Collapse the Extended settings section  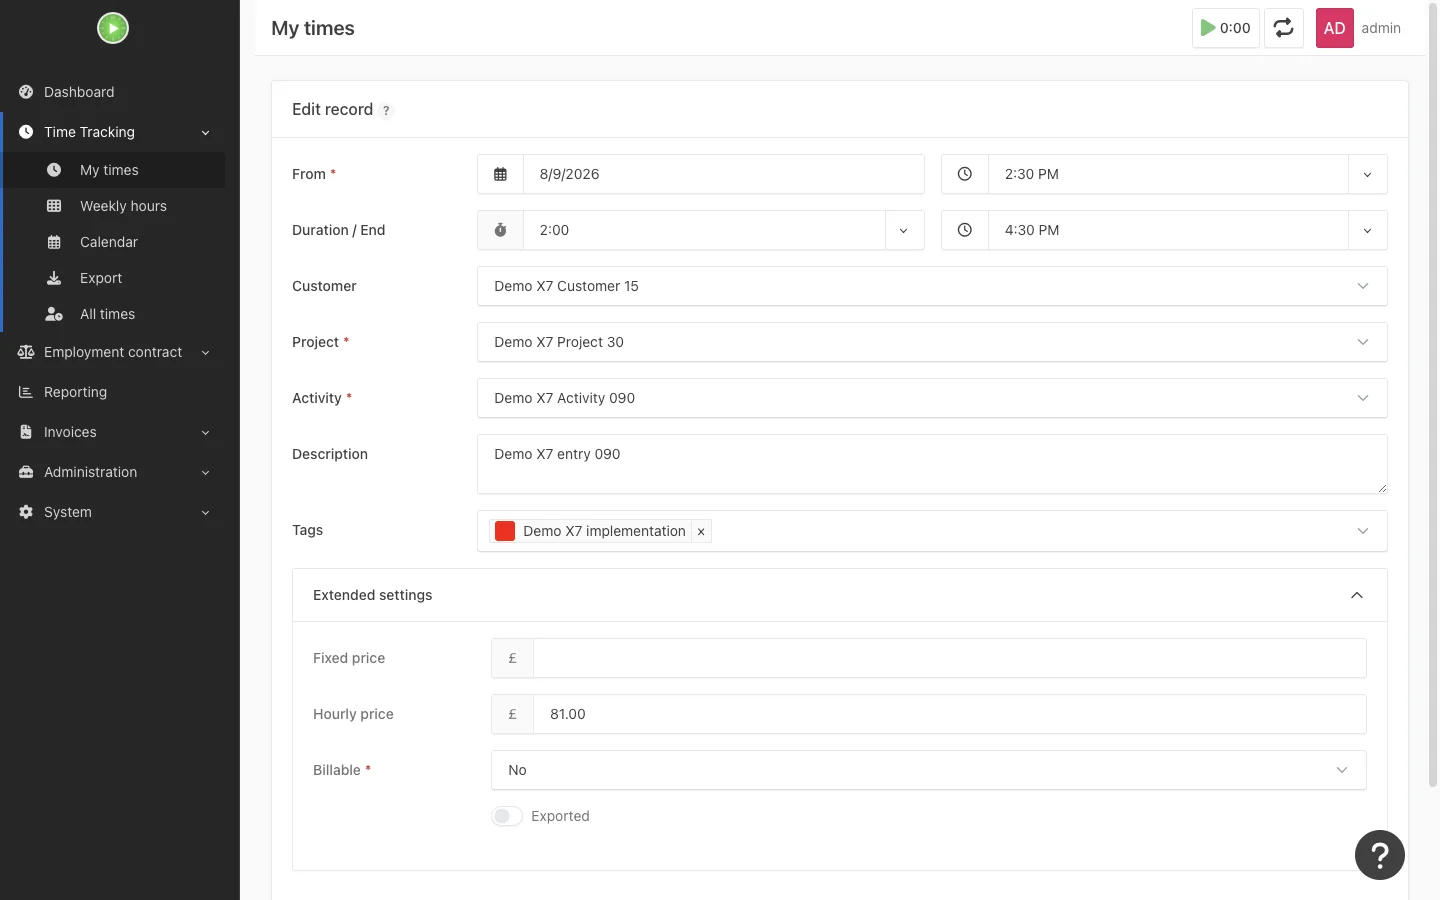coord(1357,595)
